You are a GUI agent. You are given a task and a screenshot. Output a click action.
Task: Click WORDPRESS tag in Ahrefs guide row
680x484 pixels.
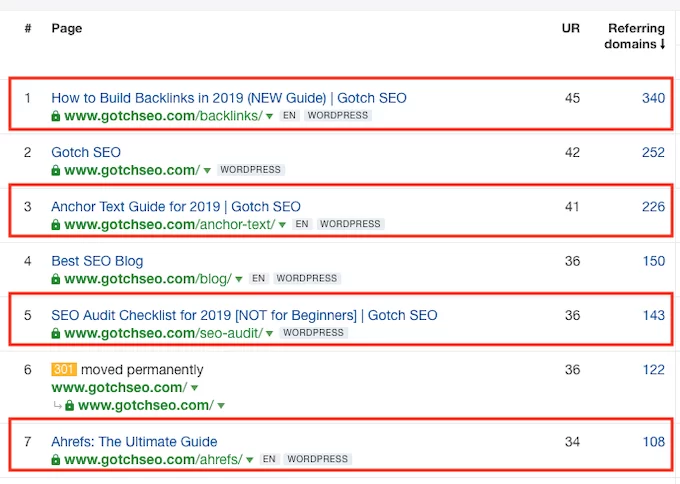(317, 459)
